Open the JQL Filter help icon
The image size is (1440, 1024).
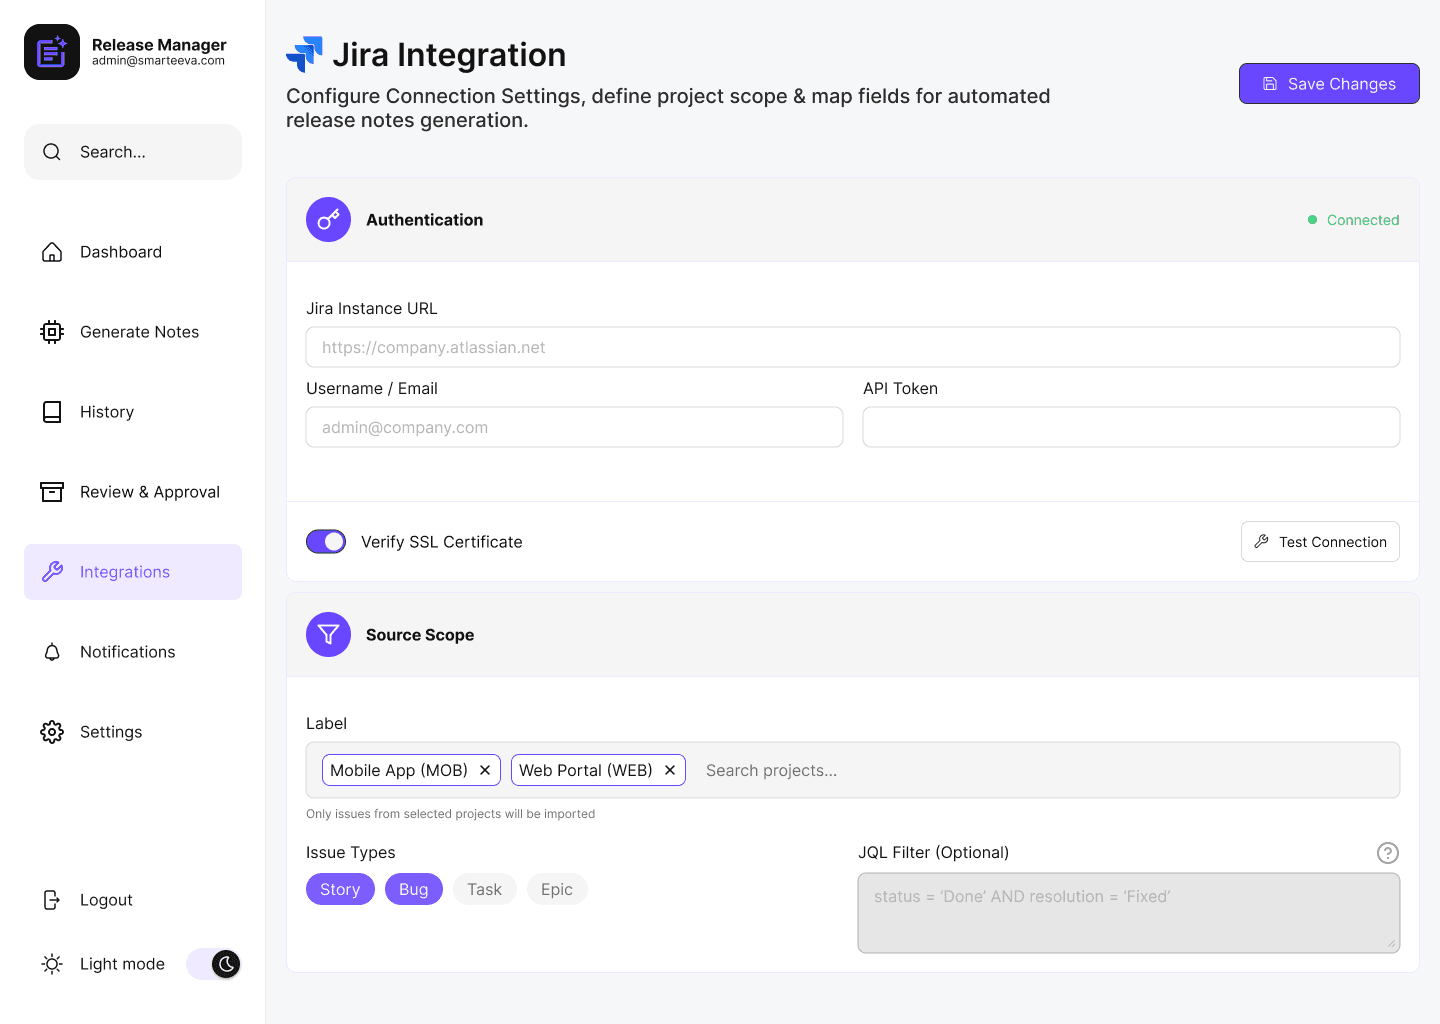click(1388, 853)
